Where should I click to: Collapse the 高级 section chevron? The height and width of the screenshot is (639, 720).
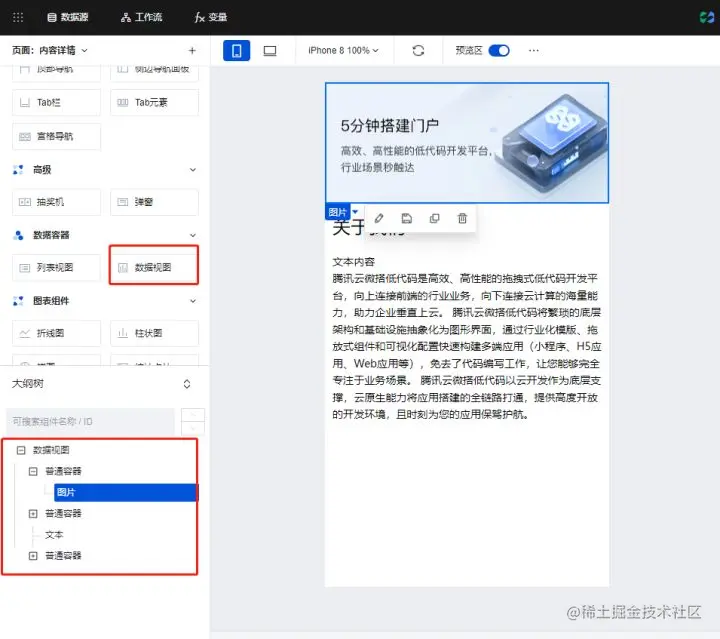click(193, 170)
